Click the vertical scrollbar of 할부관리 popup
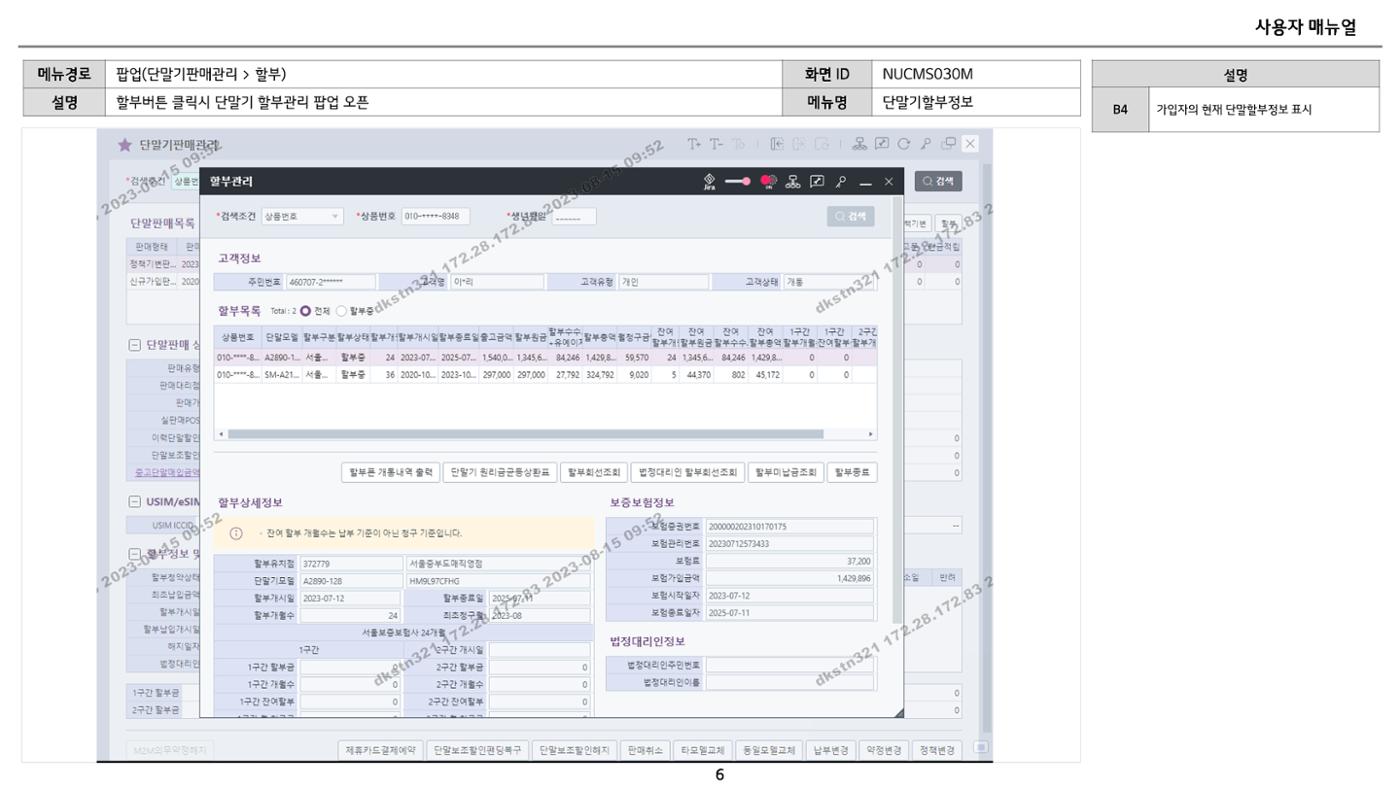Viewport: 1400px width, 788px height. pos(897,410)
